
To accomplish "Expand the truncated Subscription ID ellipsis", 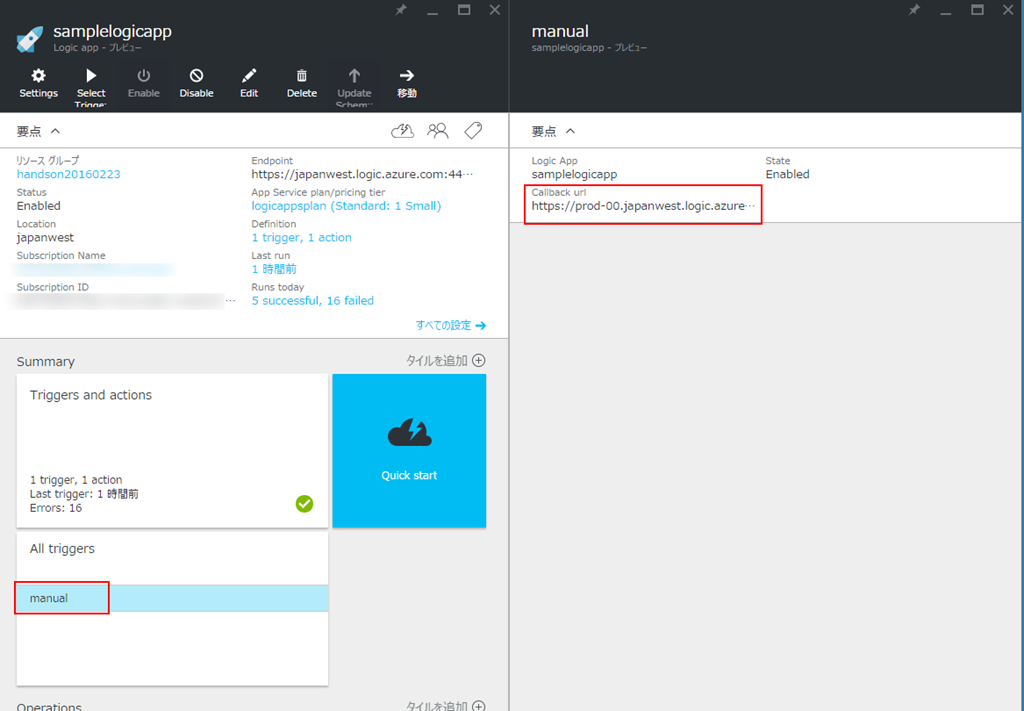I will [x=231, y=301].
